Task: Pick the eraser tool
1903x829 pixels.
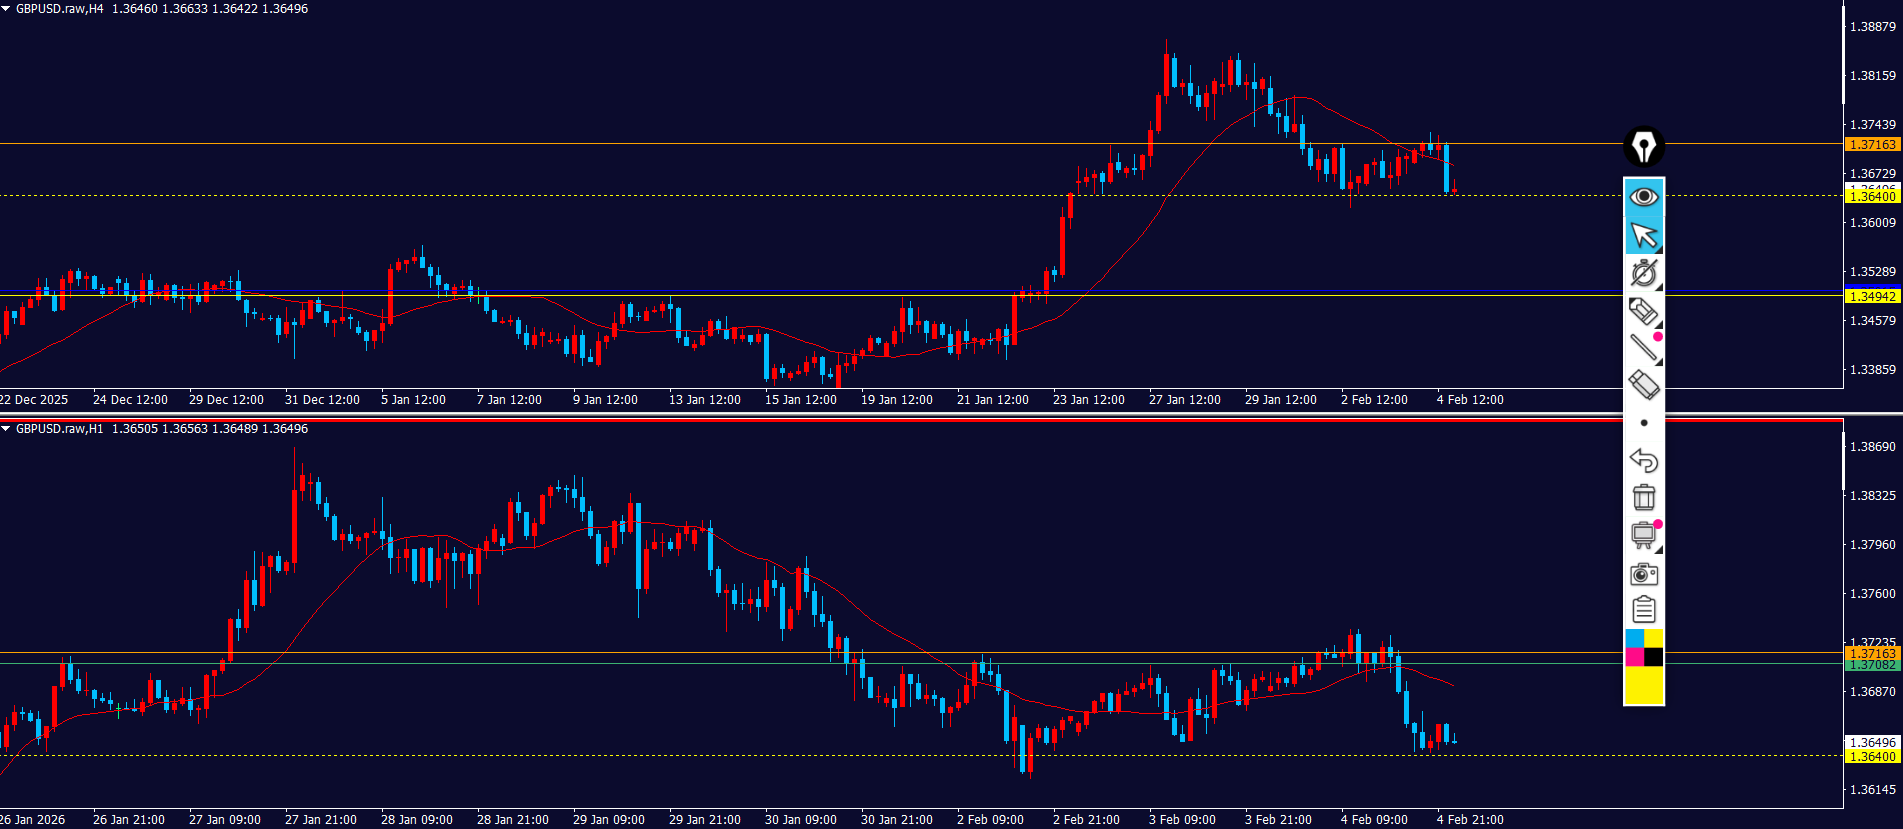Action: pyautogui.click(x=1644, y=385)
